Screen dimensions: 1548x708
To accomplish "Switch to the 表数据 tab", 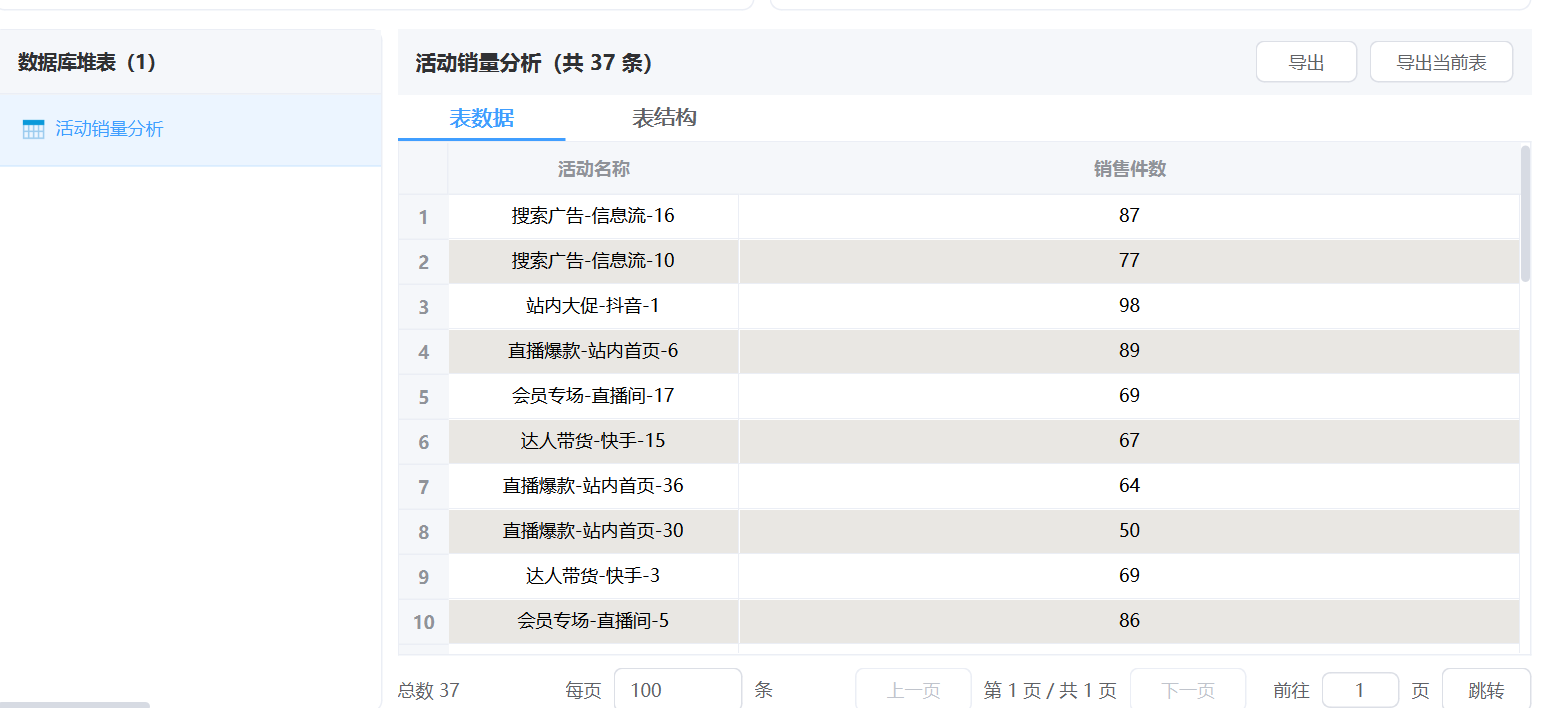I will (481, 118).
